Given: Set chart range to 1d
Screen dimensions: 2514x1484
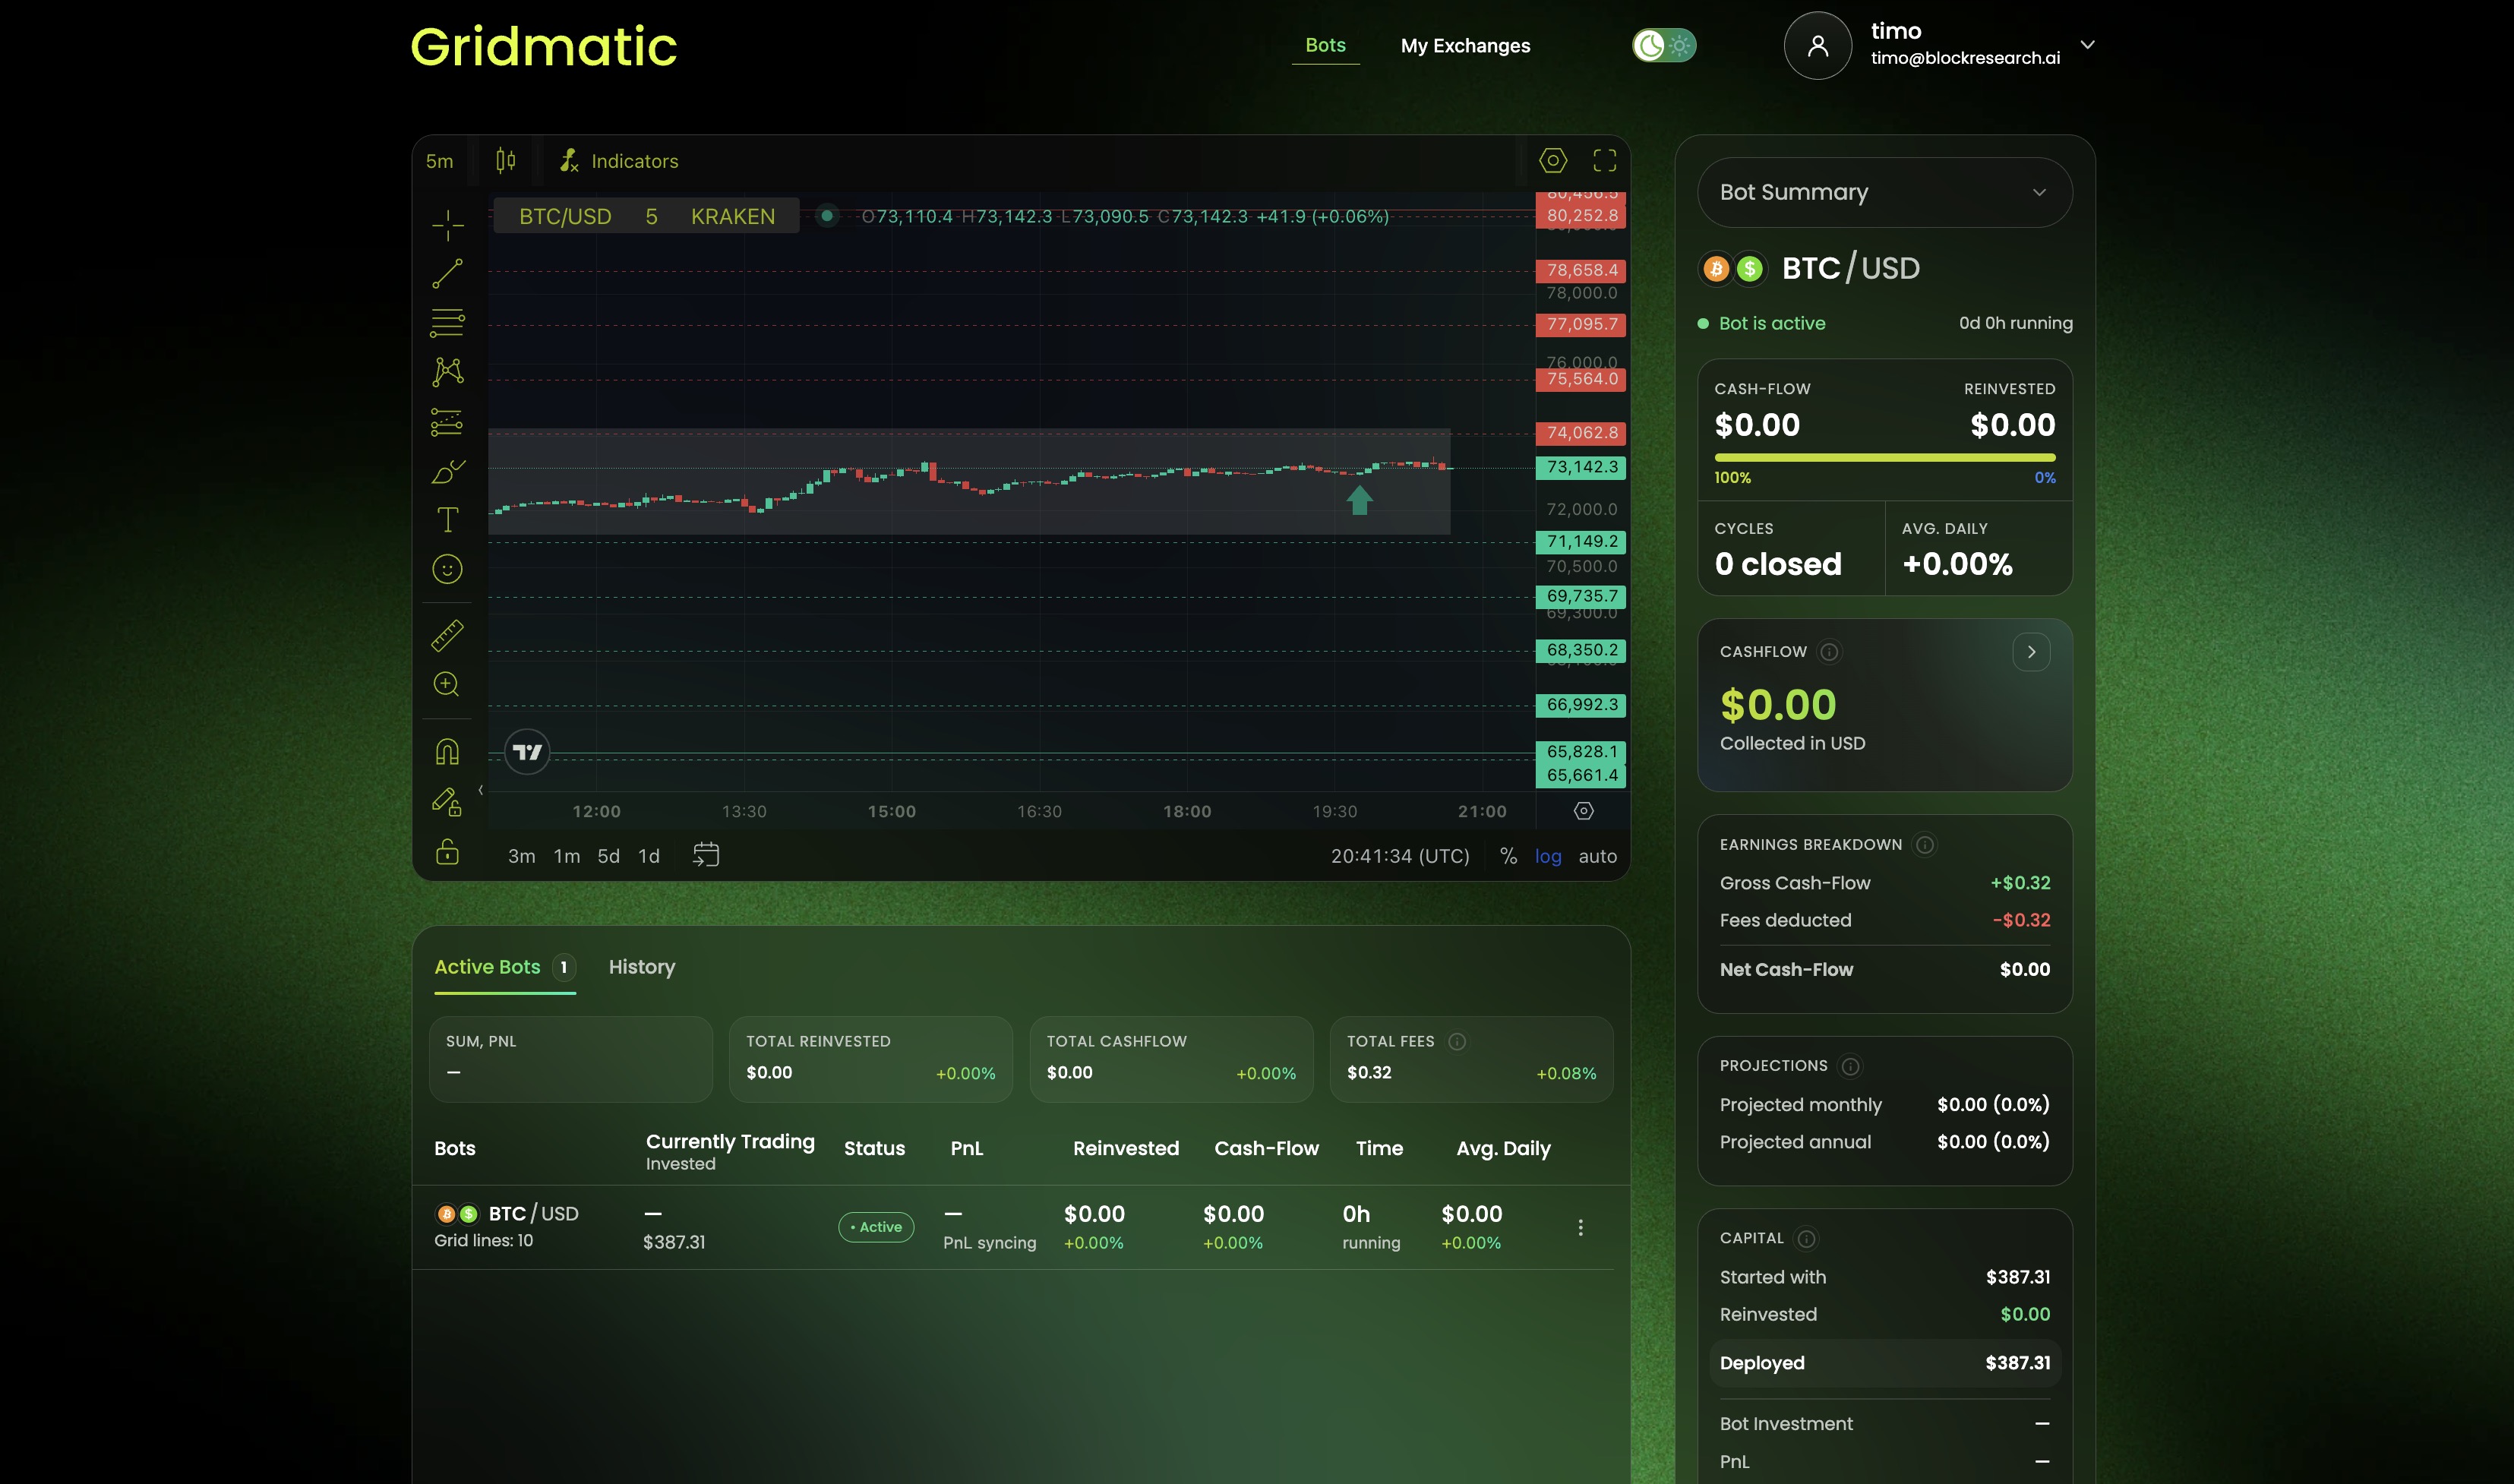Looking at the screenshot, I should [649, 856].
